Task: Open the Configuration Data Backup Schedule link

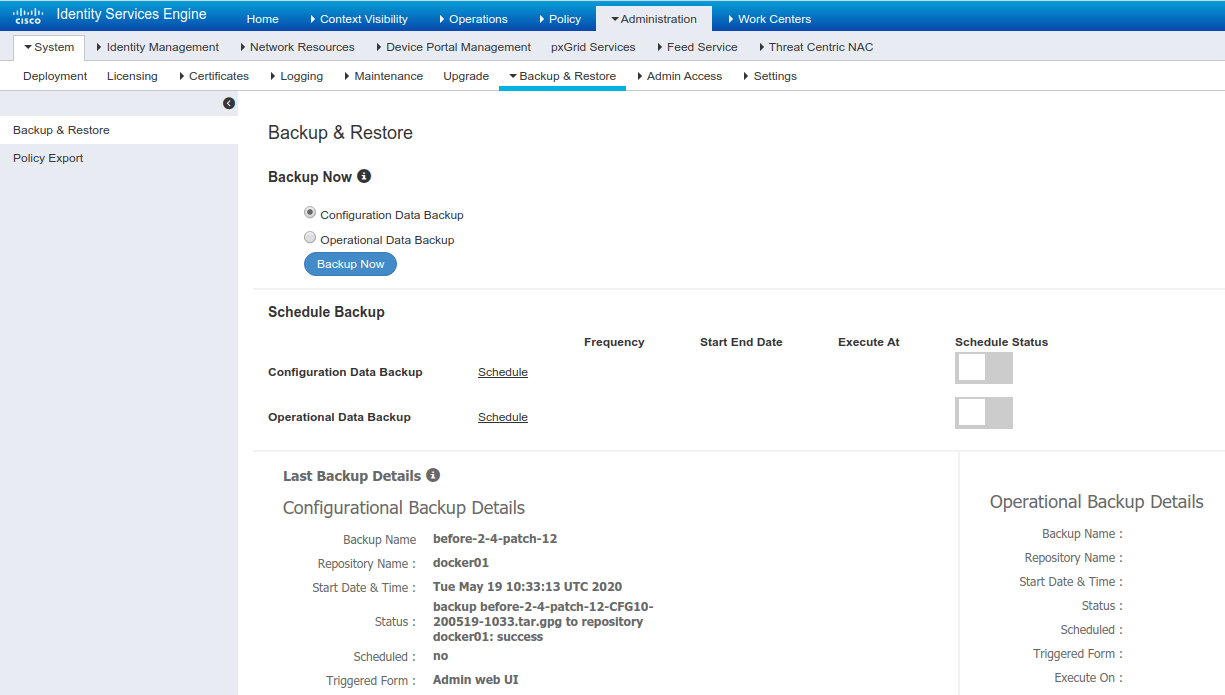Action: pos(502,371)
